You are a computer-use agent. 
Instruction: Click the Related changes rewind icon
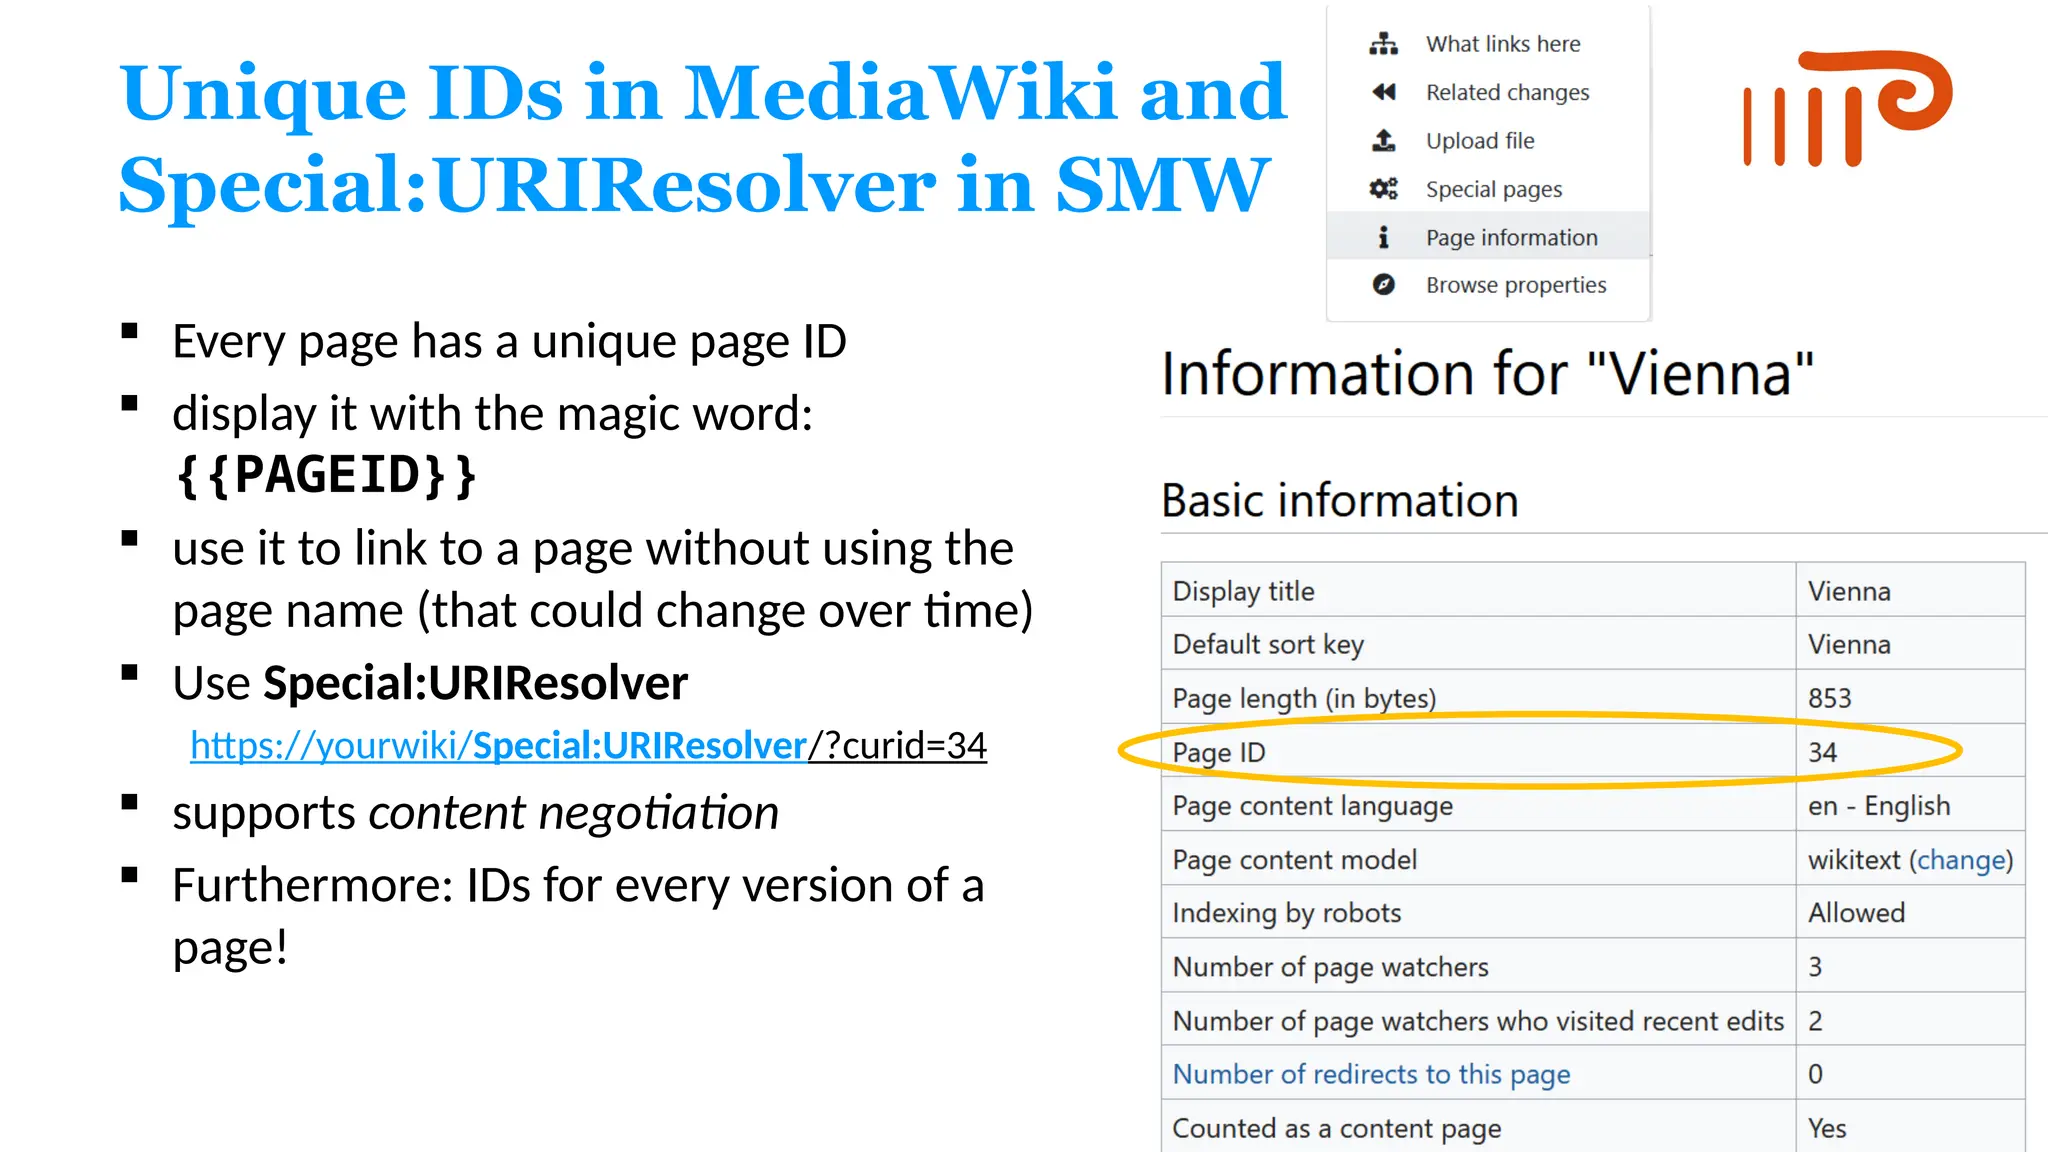pyautogui.click(x=1384, y=92)
